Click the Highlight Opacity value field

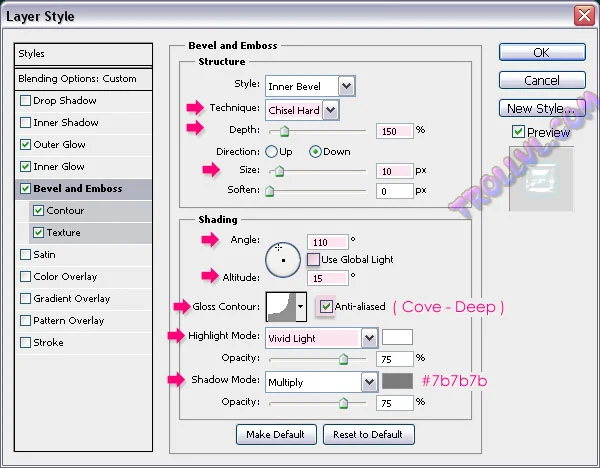[394, 359]
